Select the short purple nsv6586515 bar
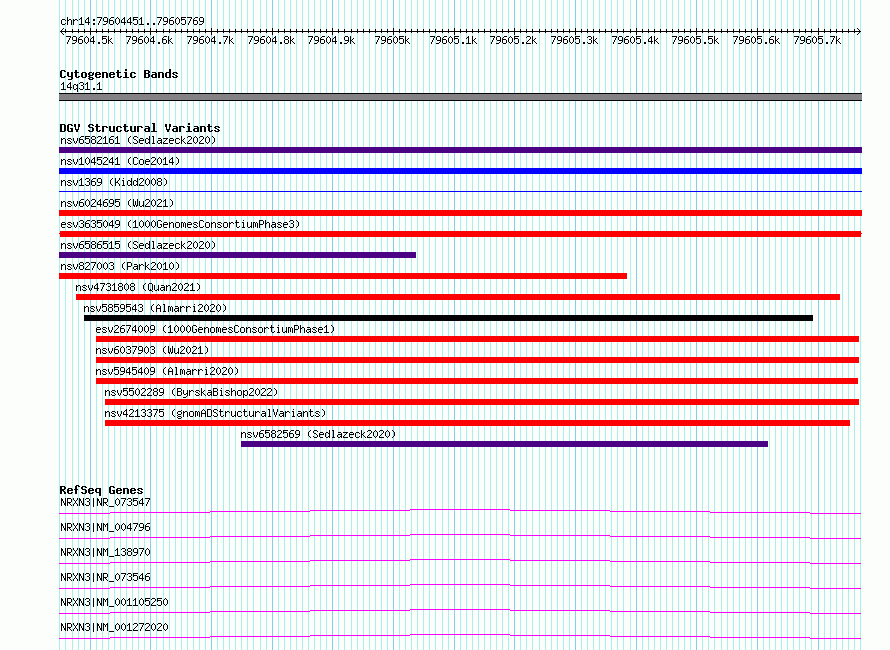Screen dimensions: 890x650 click(x=237, y=255)
